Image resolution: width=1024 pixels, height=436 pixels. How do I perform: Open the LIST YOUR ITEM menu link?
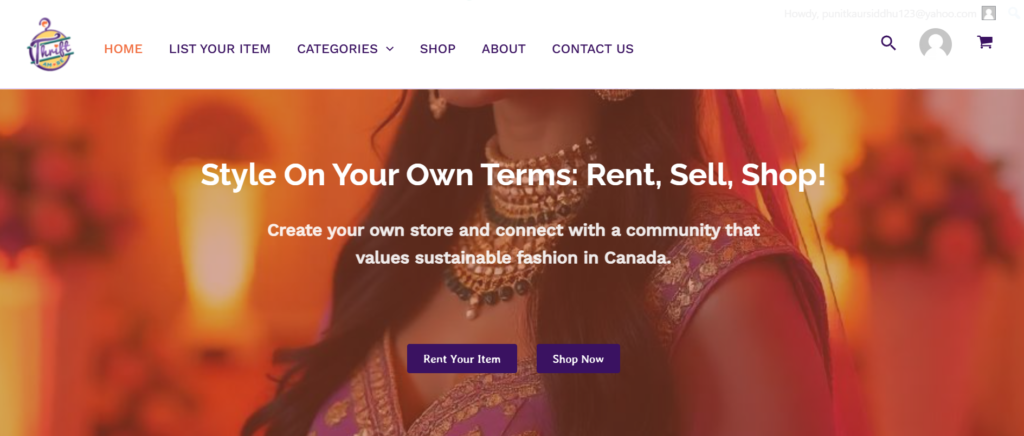(220, 49)
